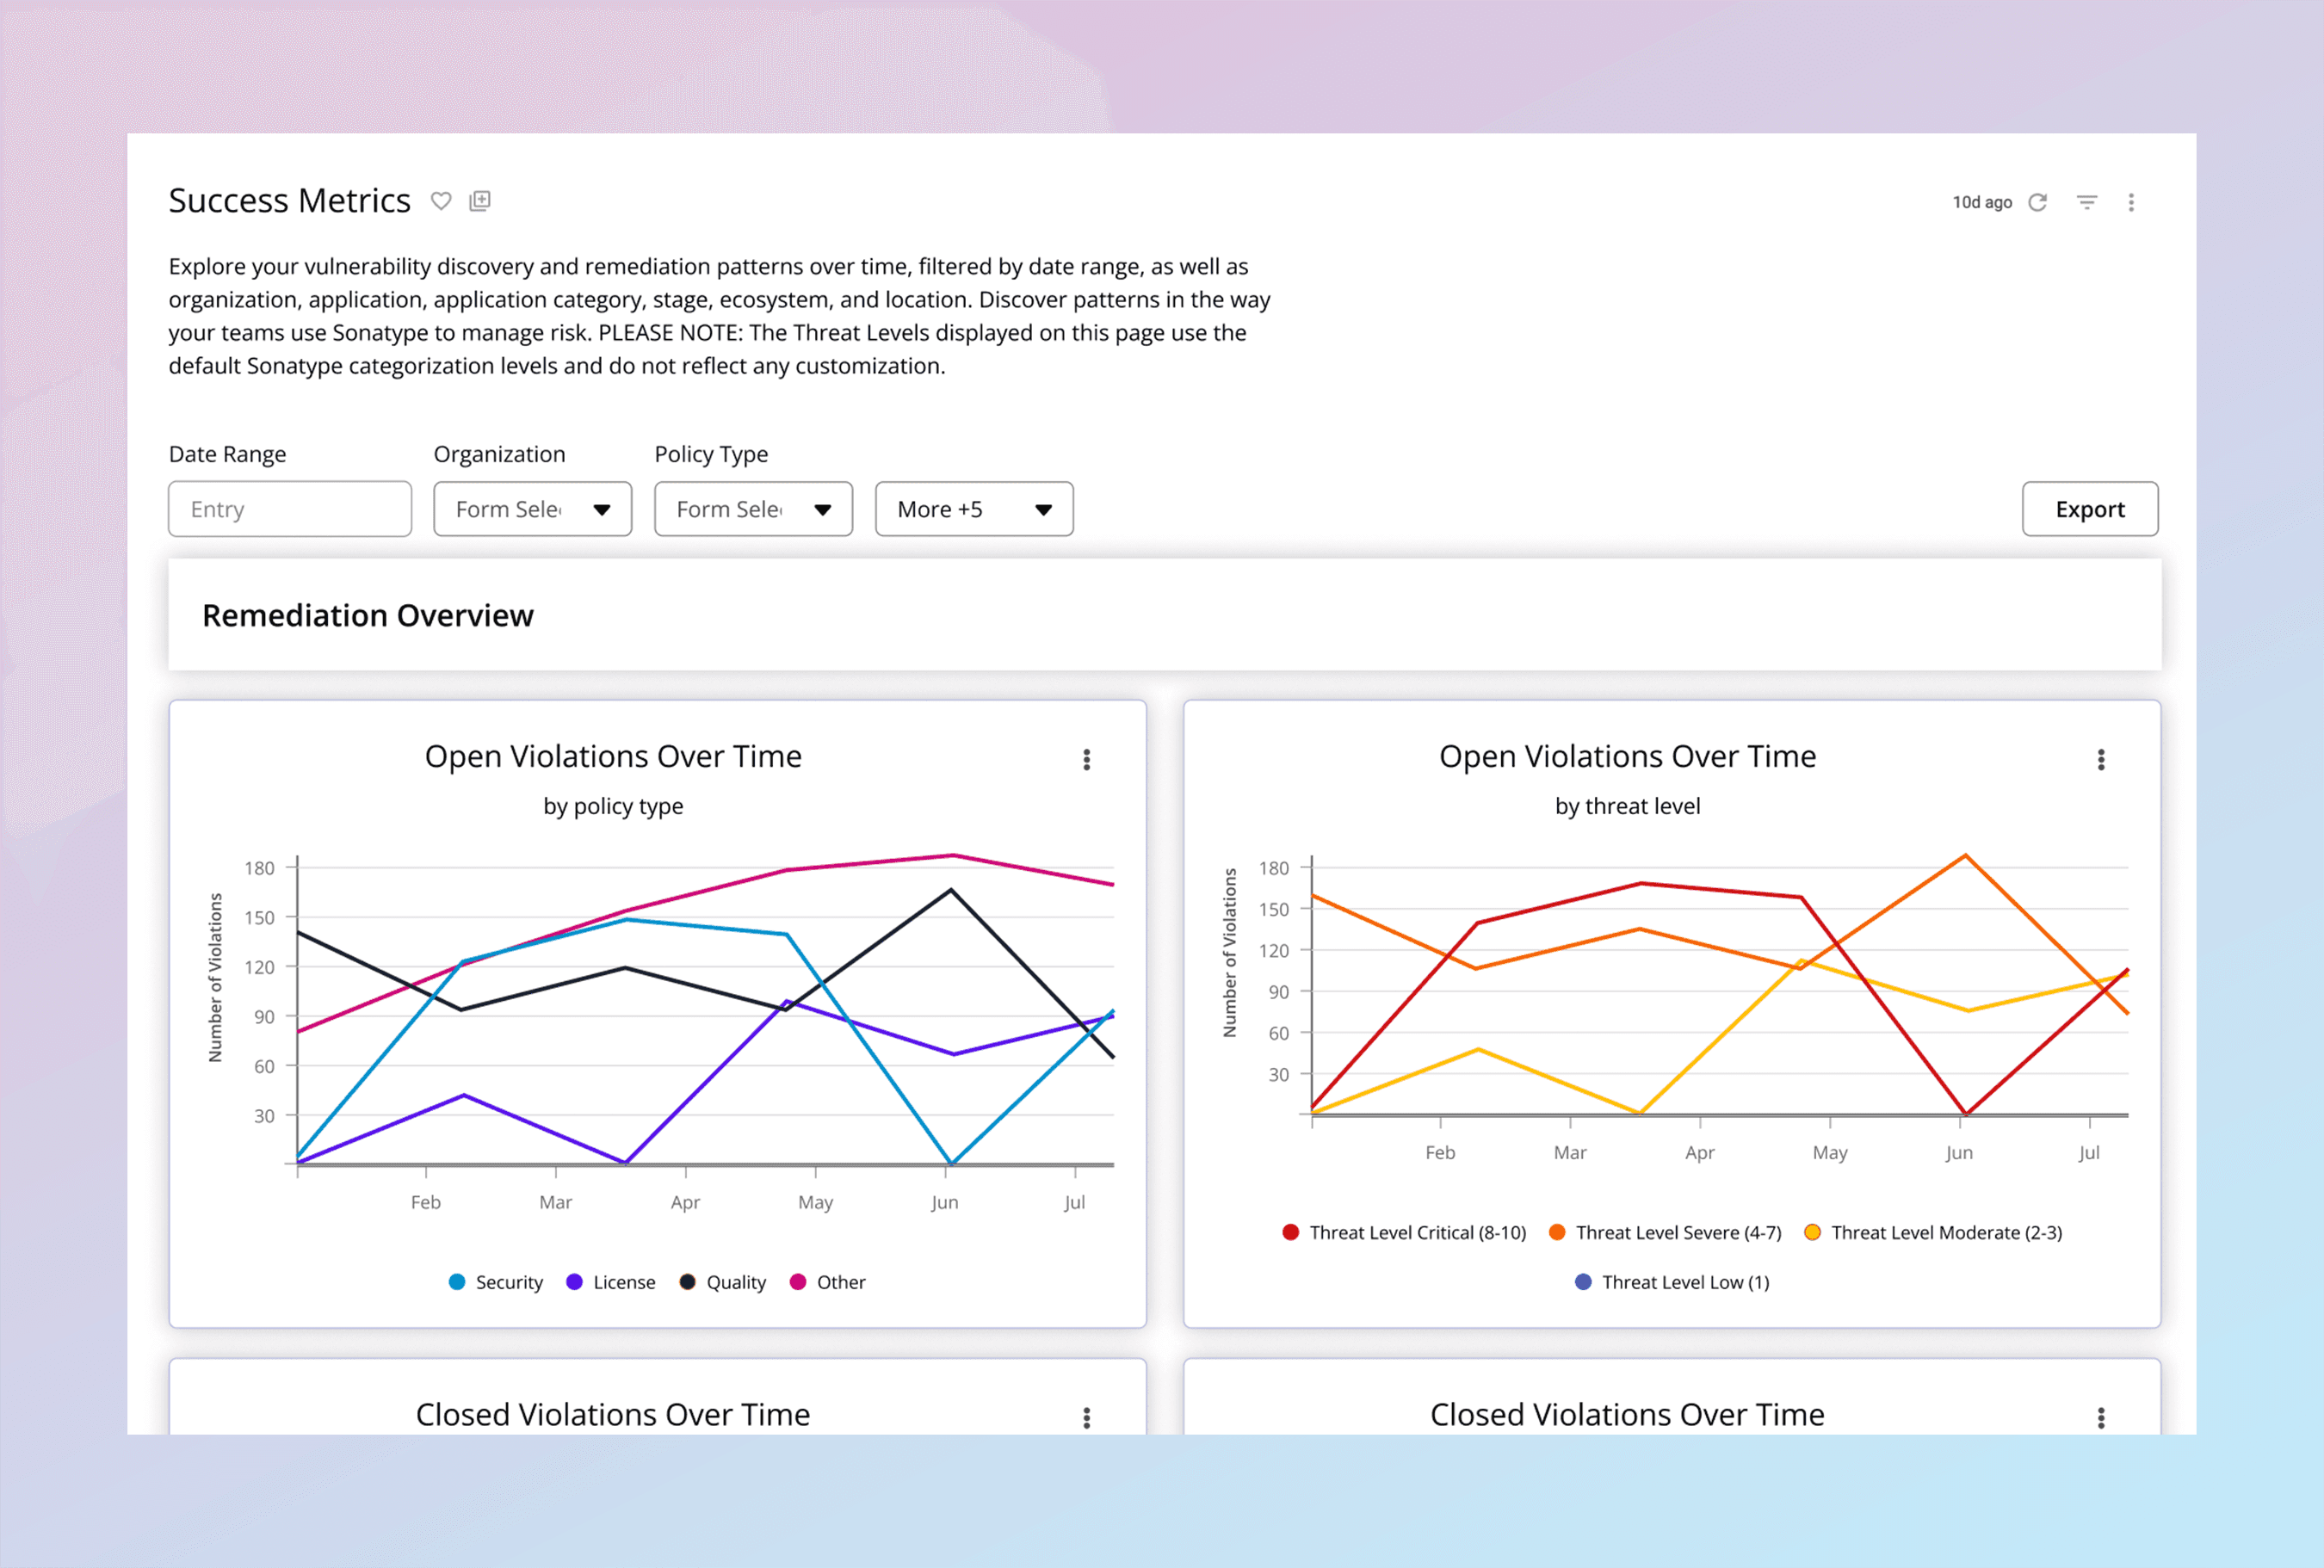Click the '10d ago' timestamp
This screenshot has width=2324, height=1568.
(x=1982, y=202)
